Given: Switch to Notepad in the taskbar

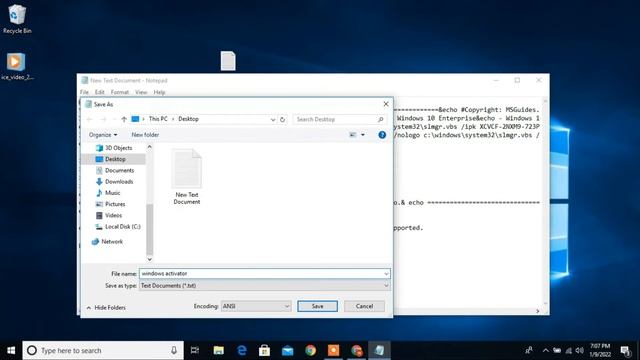Looking at the screenshot, I should 379,350.
